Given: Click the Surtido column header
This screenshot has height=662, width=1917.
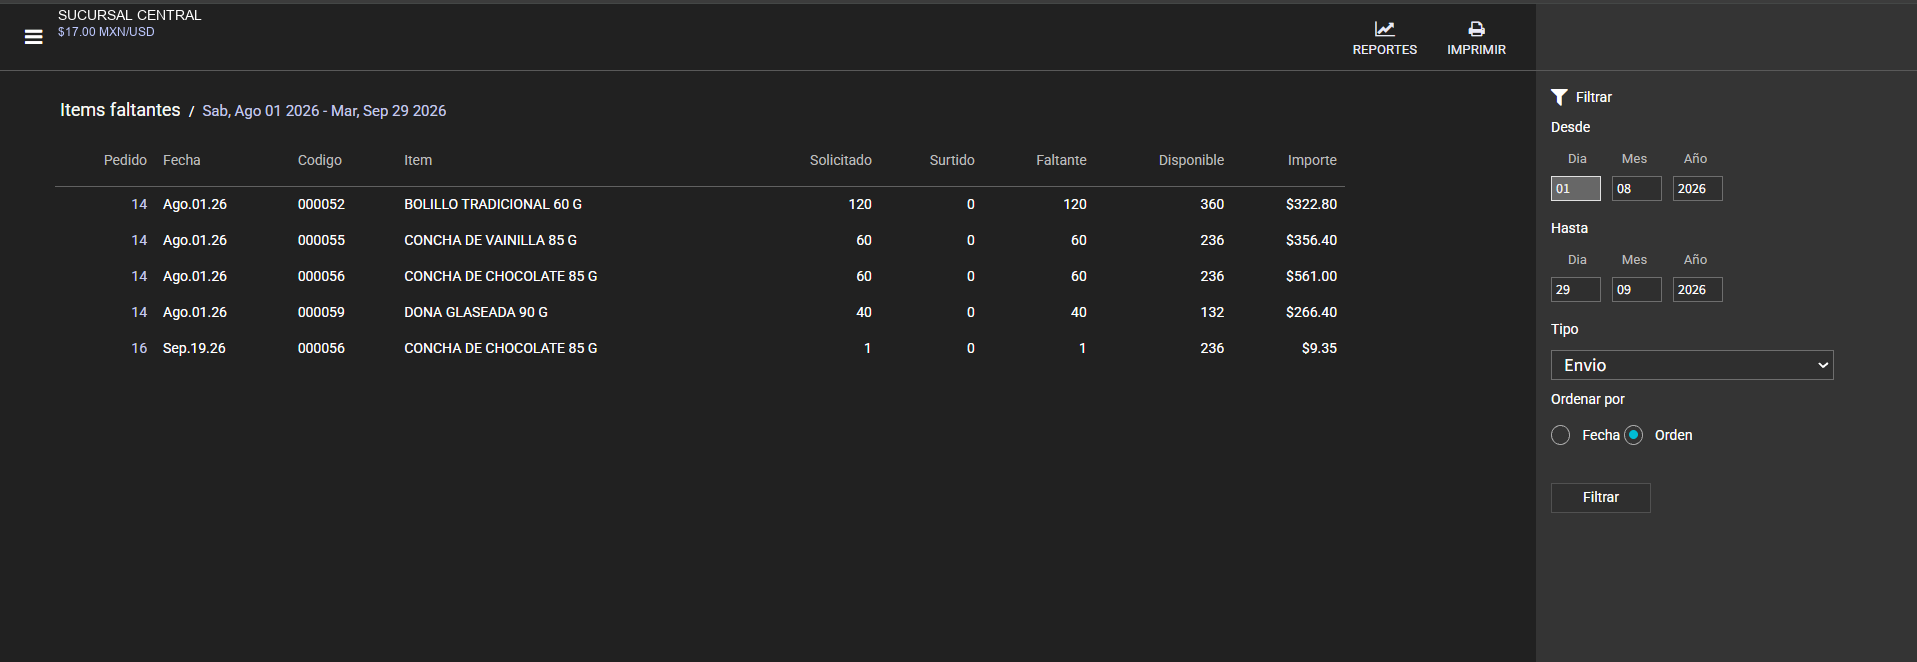Looking at the screenshot, I should [952, 160].
